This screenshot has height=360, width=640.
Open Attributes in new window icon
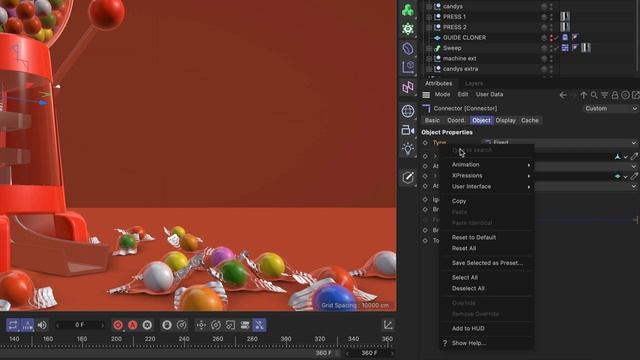636,95
